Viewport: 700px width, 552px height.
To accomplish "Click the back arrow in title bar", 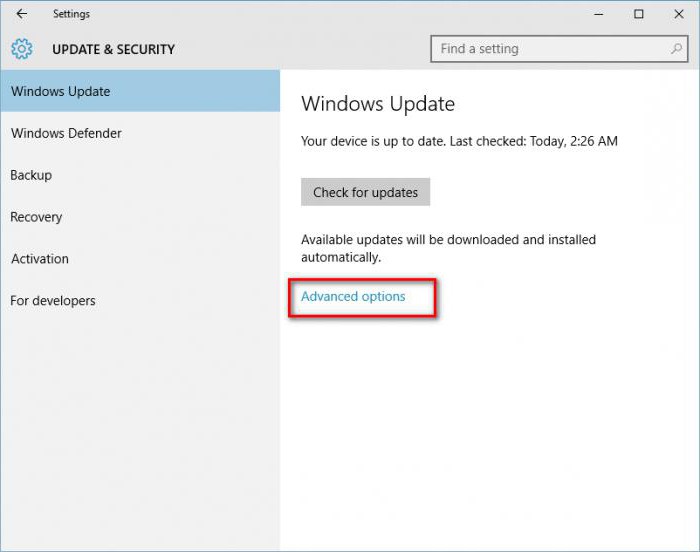I will (22, 14).
